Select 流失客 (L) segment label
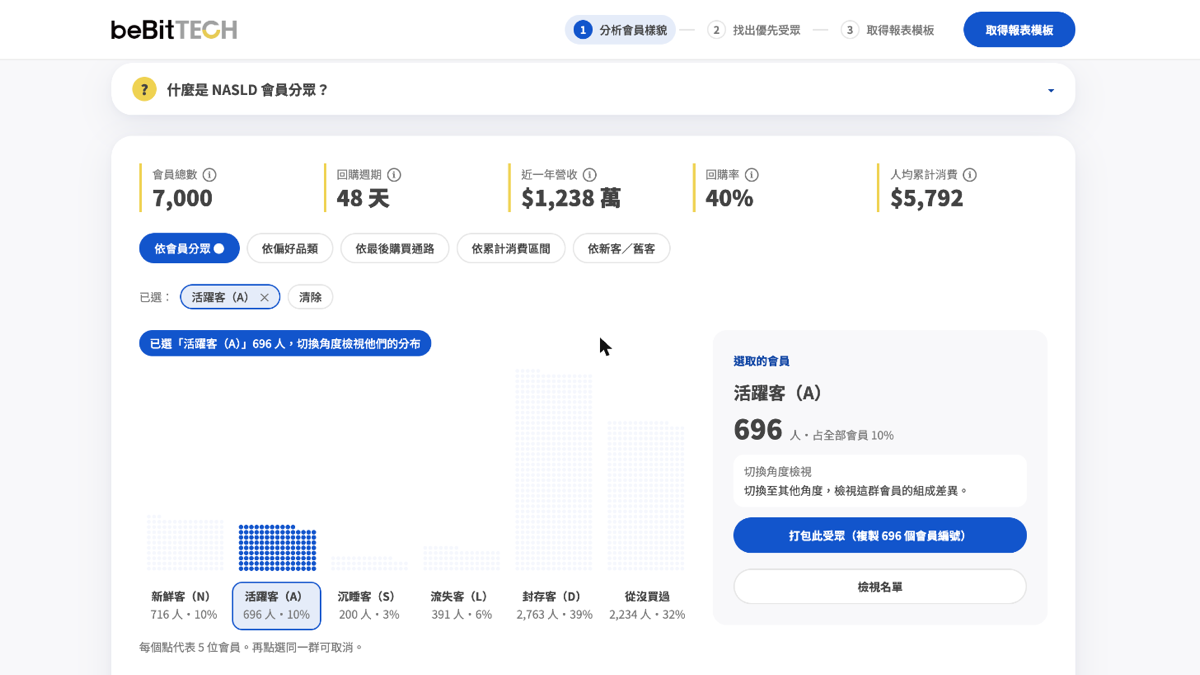 461,605
